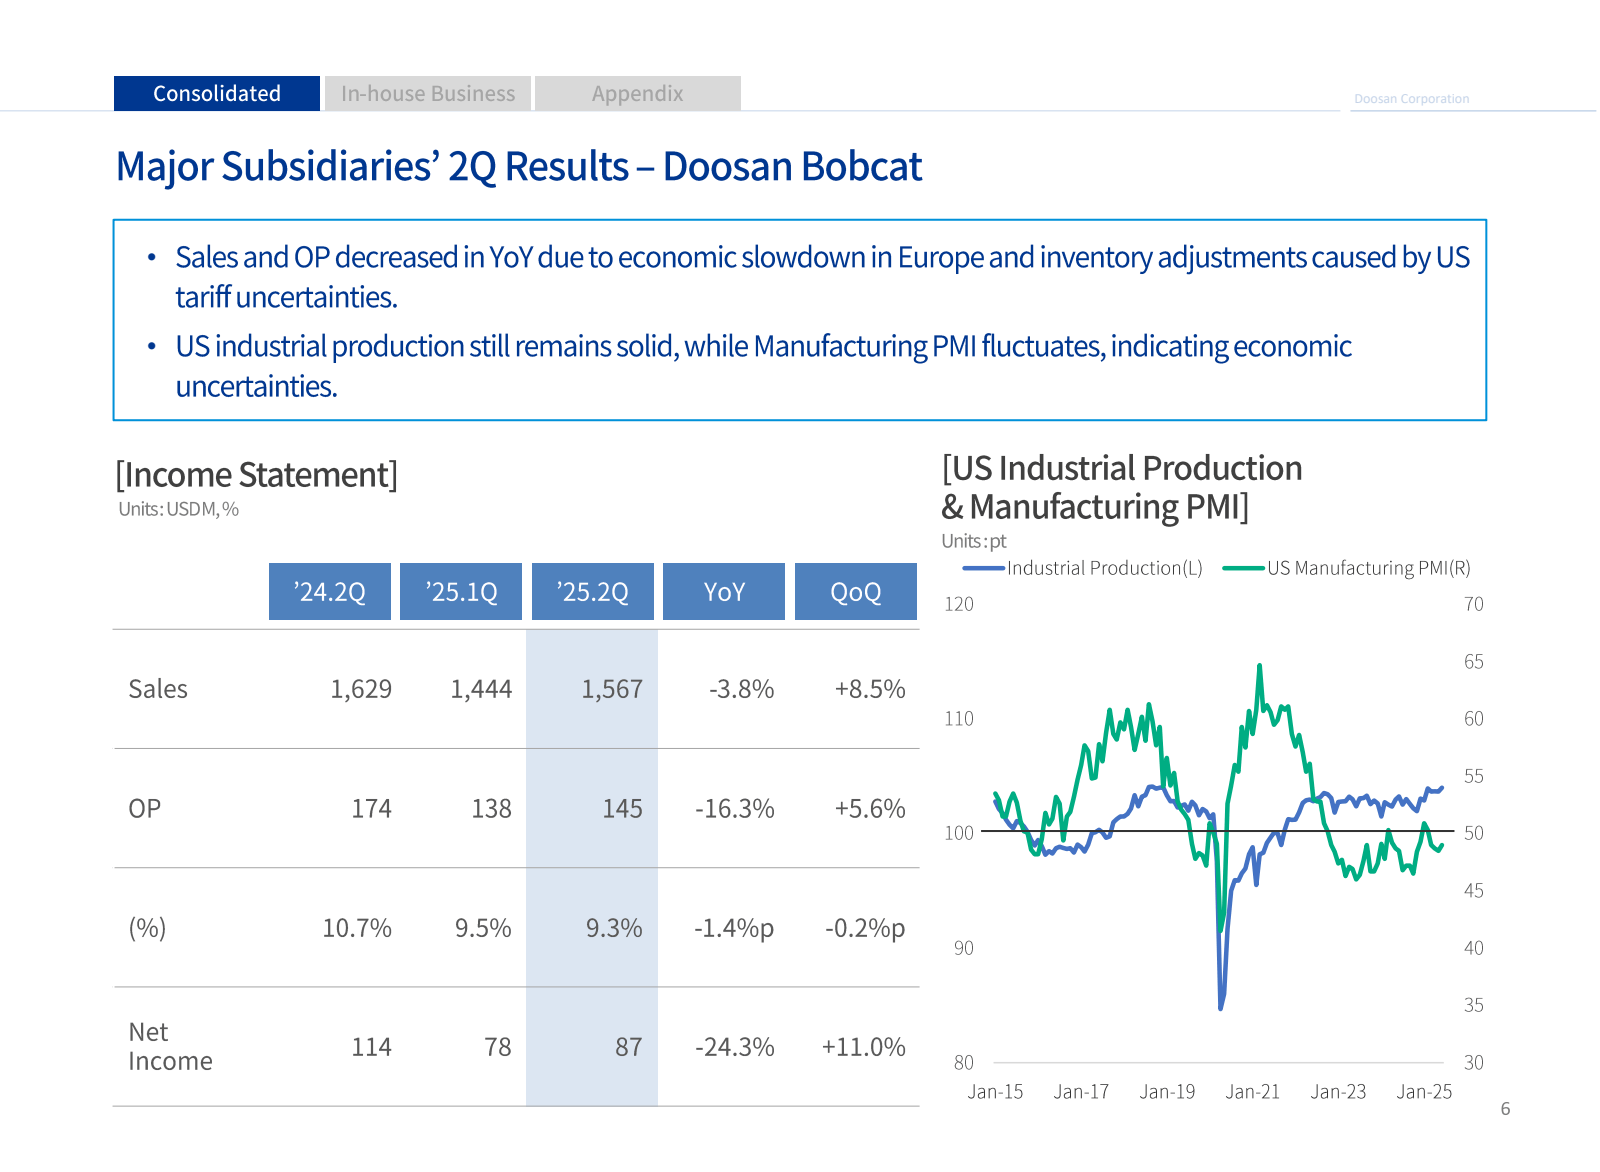Select the margin change -1.4%p
This screenshot has width=1600, height=1172.
(734, 928)
